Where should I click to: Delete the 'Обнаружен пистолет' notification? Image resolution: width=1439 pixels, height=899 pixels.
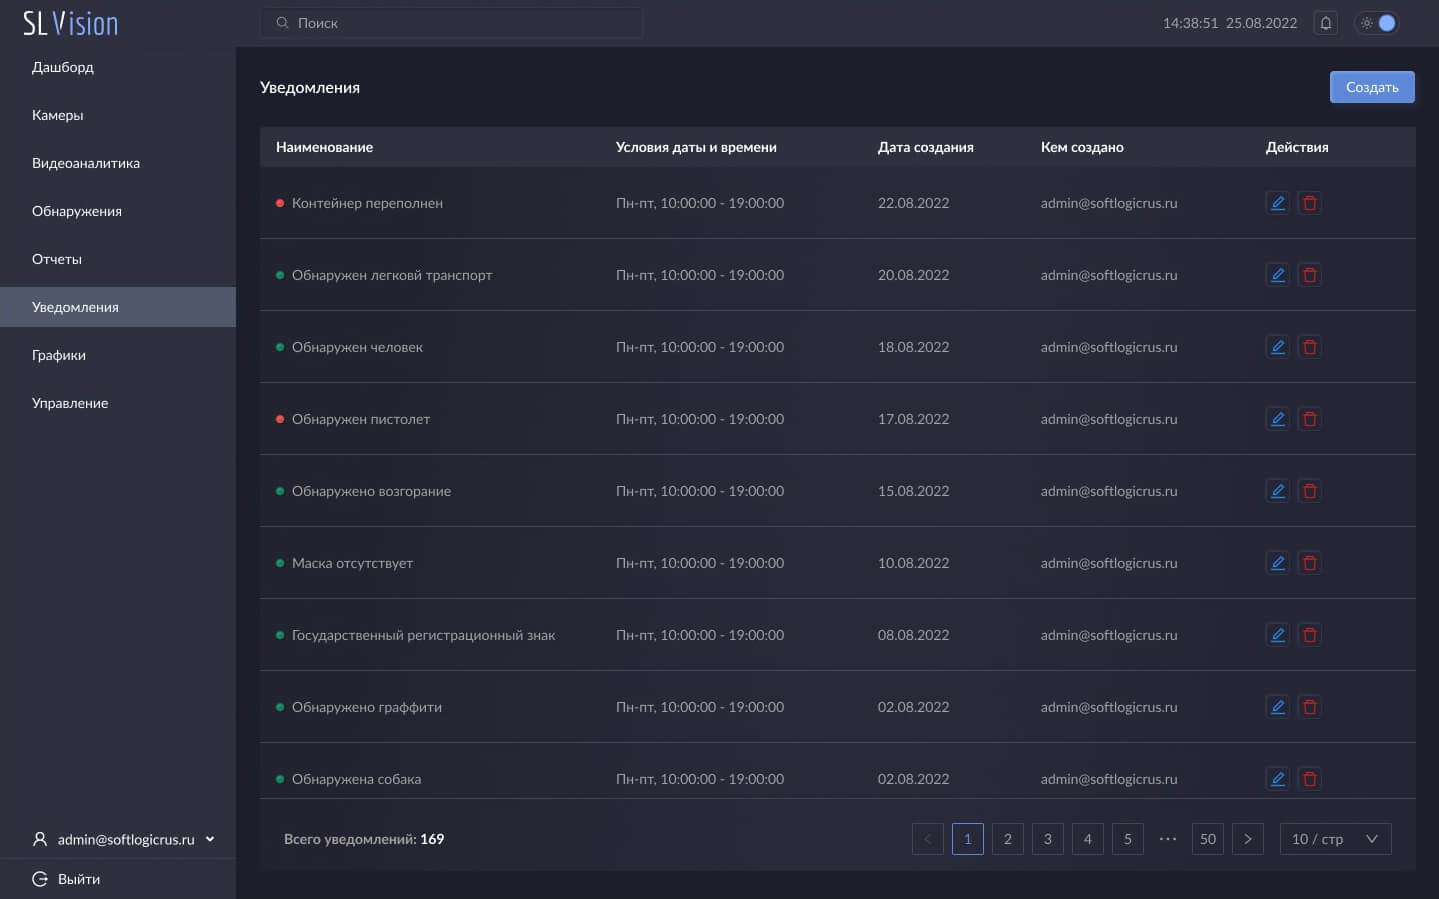click(1309, 419)
